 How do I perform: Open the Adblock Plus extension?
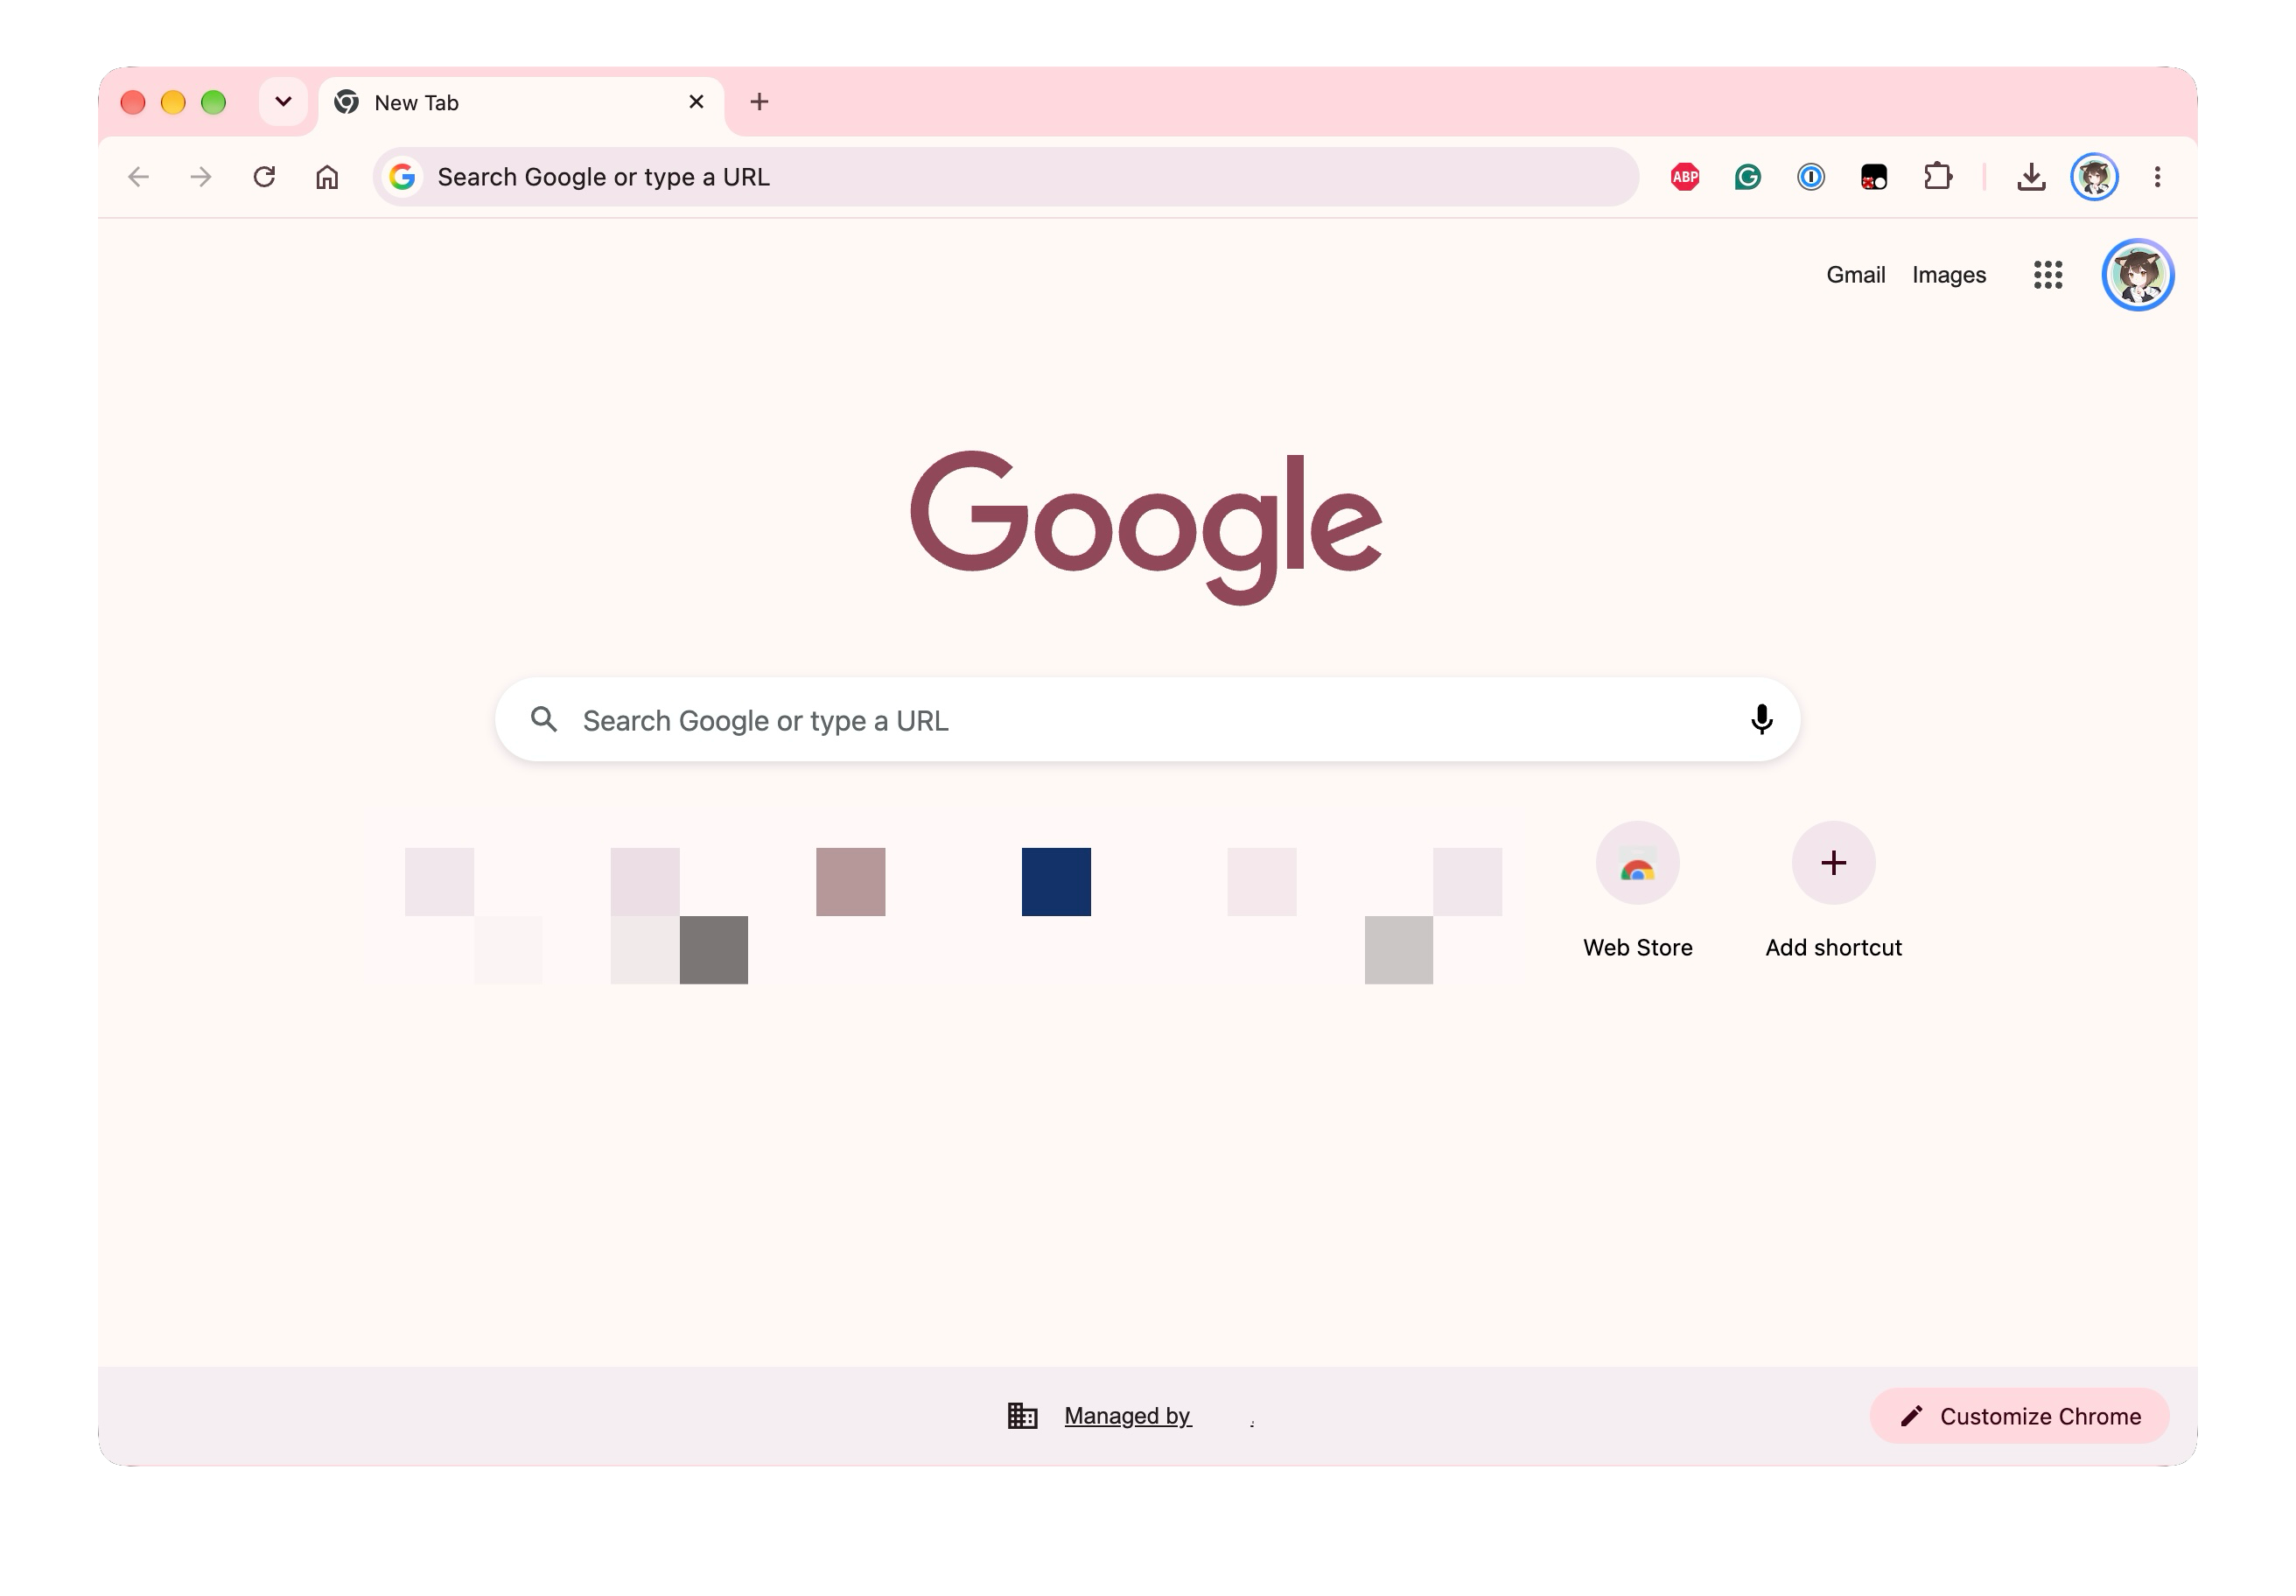tap(1685, 177)
